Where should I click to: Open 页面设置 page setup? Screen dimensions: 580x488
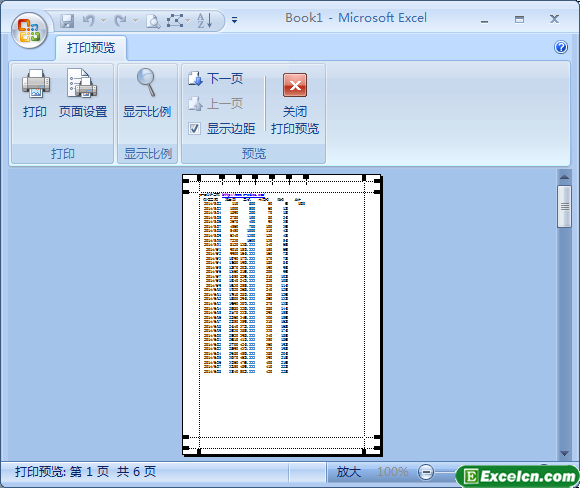pos(83,92)
